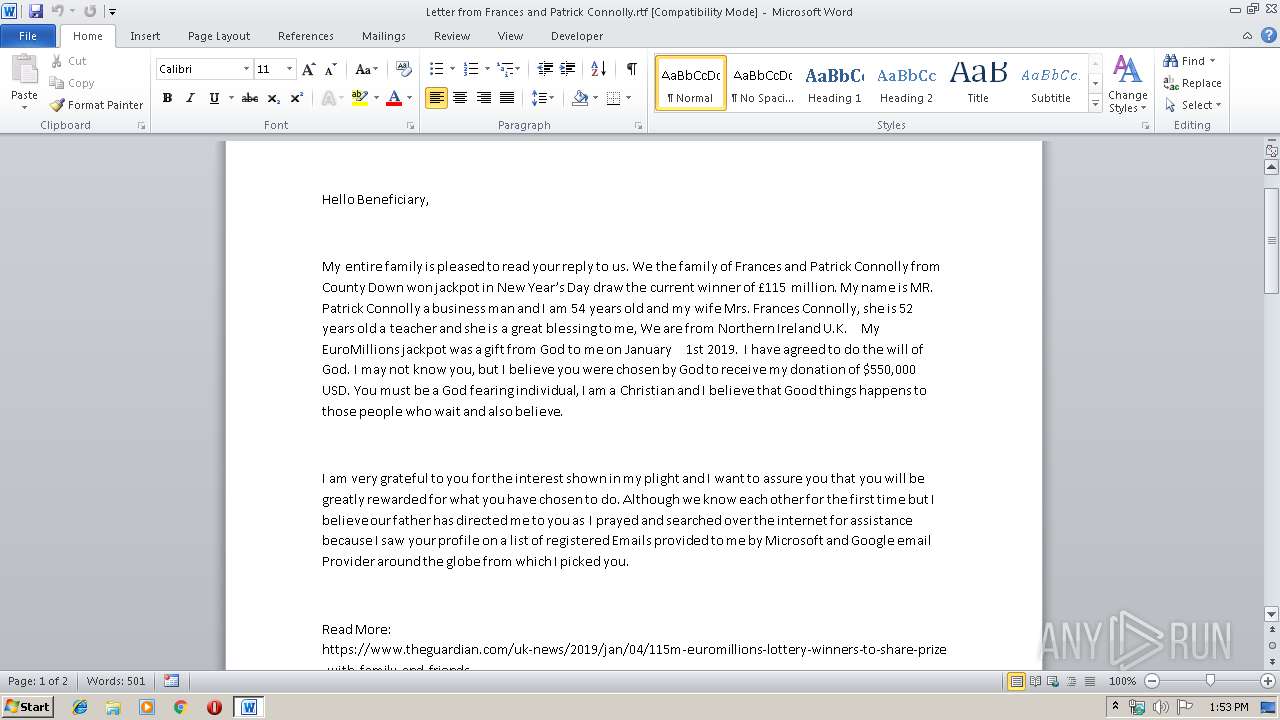This screenshot has width=1280, height=720.
Task: Apply the No Spacing style
Action: point(762,83)
